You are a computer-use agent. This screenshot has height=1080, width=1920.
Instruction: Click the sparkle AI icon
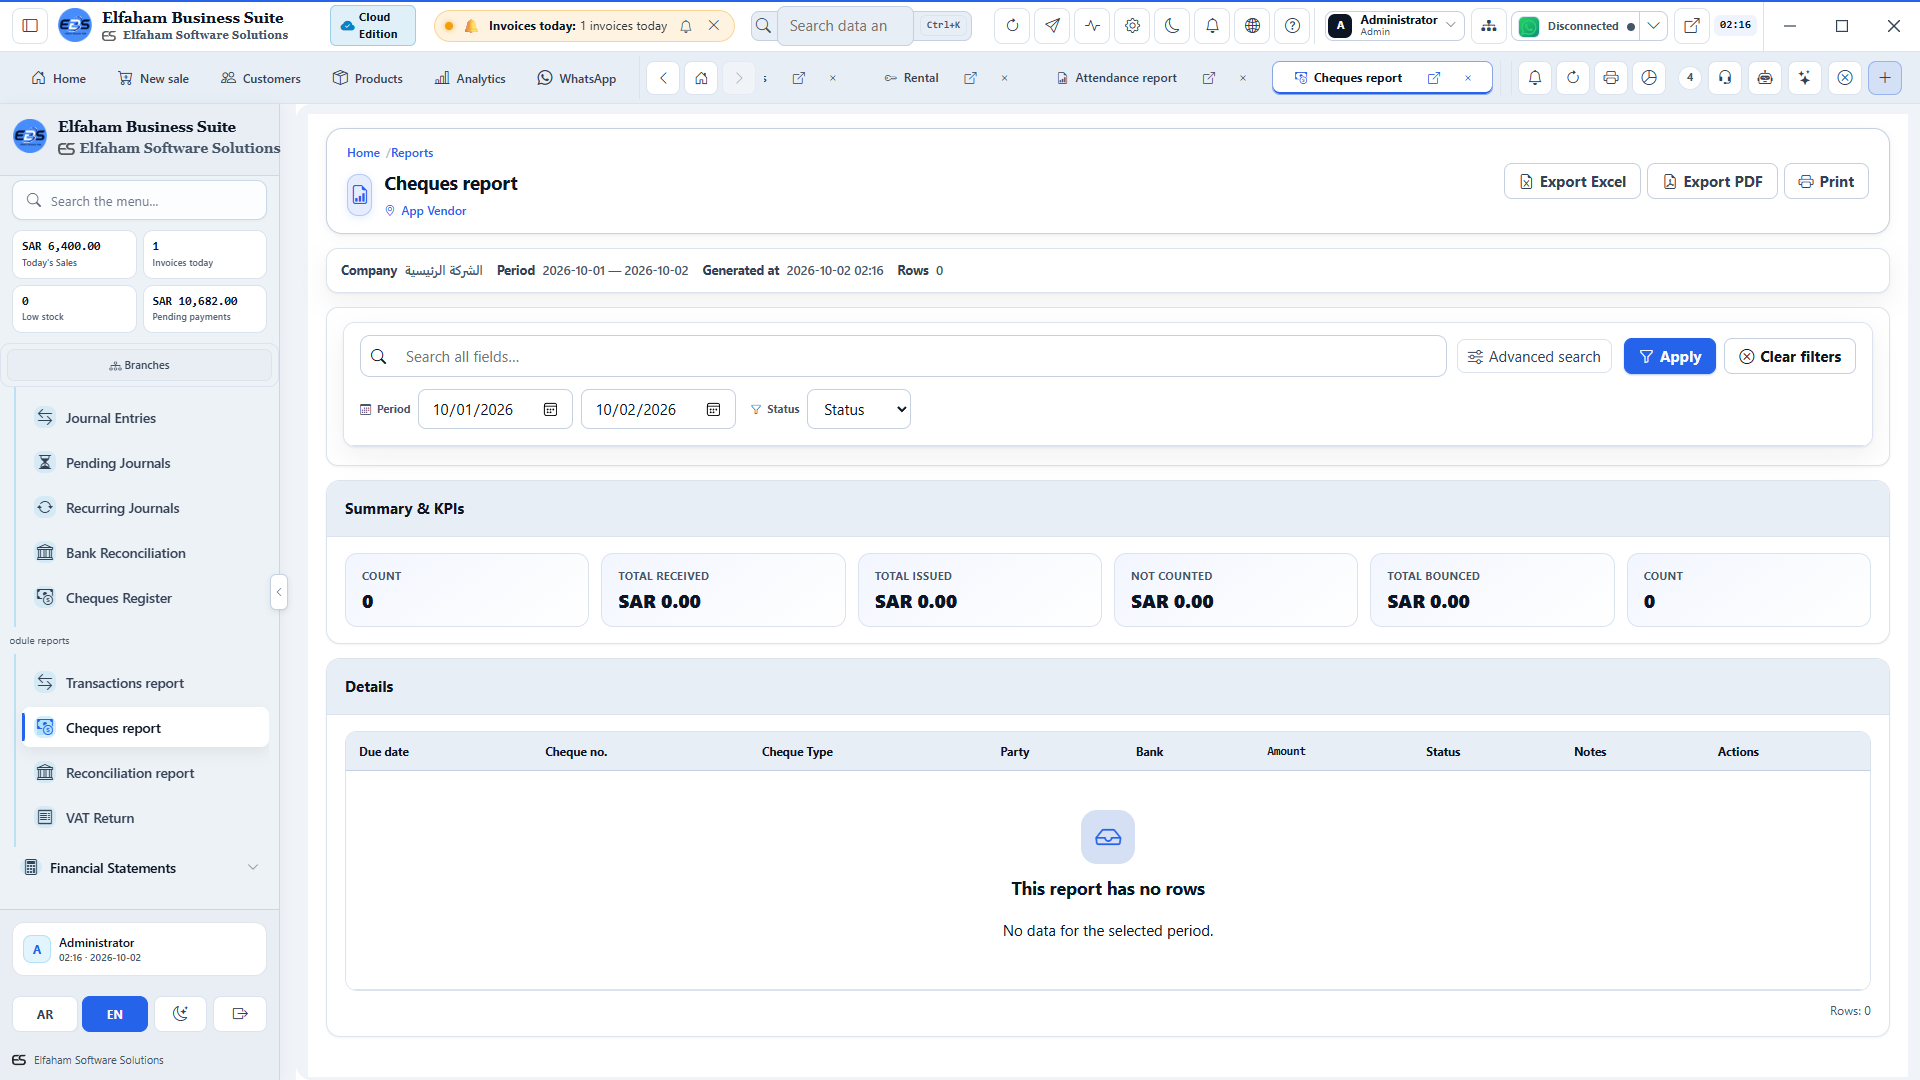pyautogui.click(x=1804, y=78)
